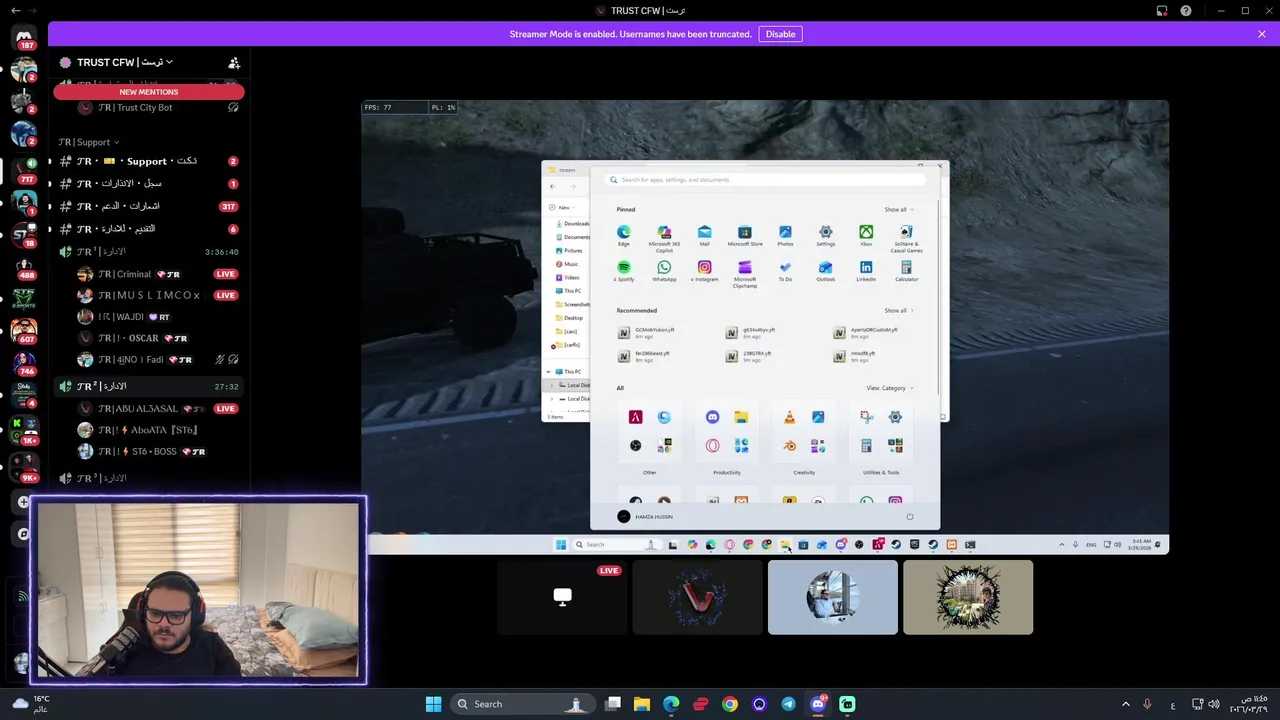Image resolution: width=1280 pixels, height=720 pixels.
Task: Open text channel with 1 mention badge
Action: (x=148, y=184)
